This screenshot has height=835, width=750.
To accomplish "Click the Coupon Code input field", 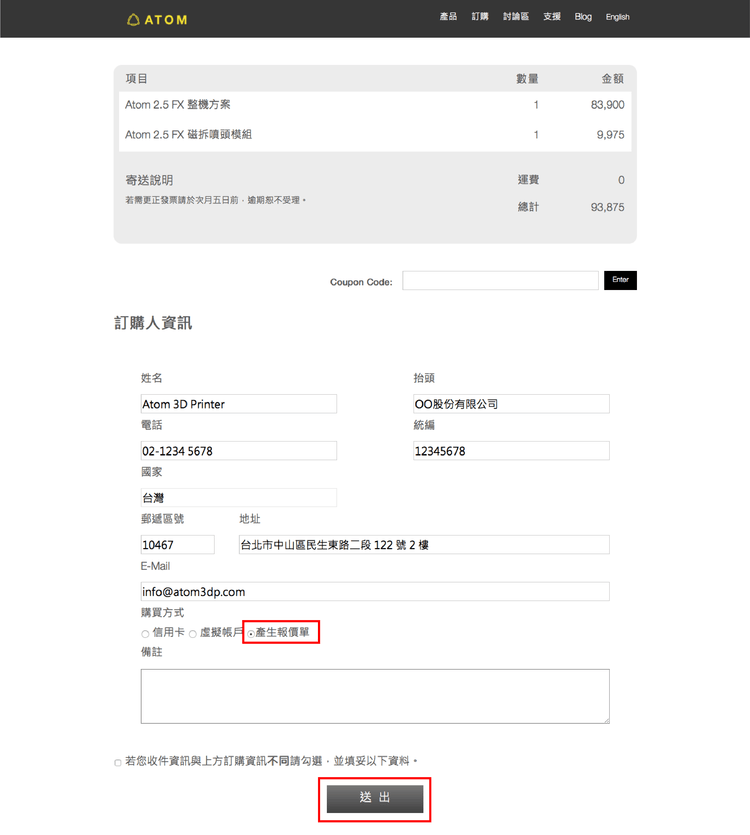I will [x=500, y=281].
